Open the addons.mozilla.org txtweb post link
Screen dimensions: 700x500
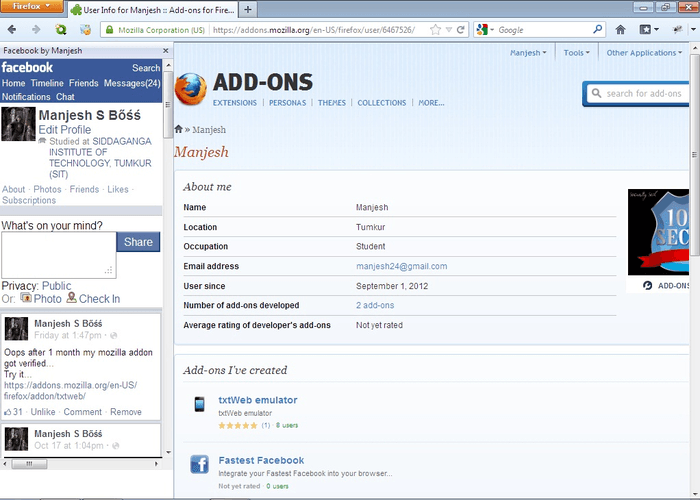(x=71, y=390)
